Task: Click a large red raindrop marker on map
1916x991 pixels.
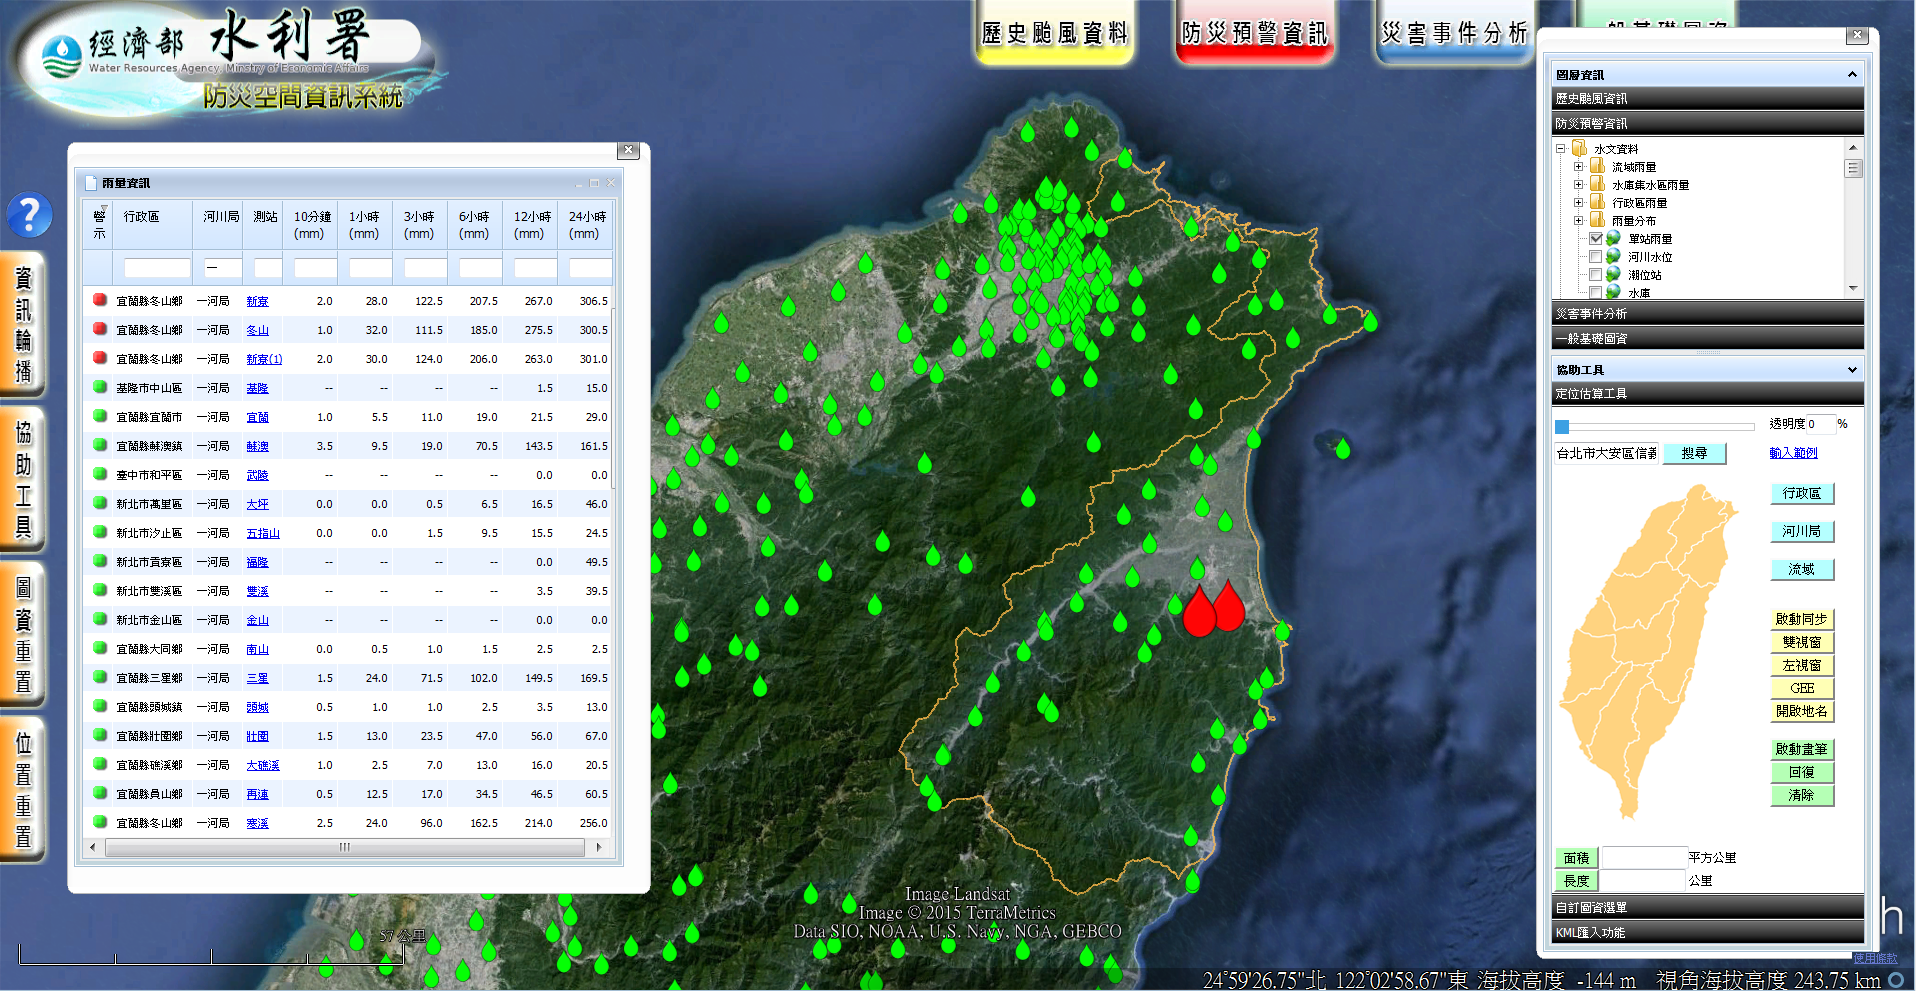Action: point(1199,611)
